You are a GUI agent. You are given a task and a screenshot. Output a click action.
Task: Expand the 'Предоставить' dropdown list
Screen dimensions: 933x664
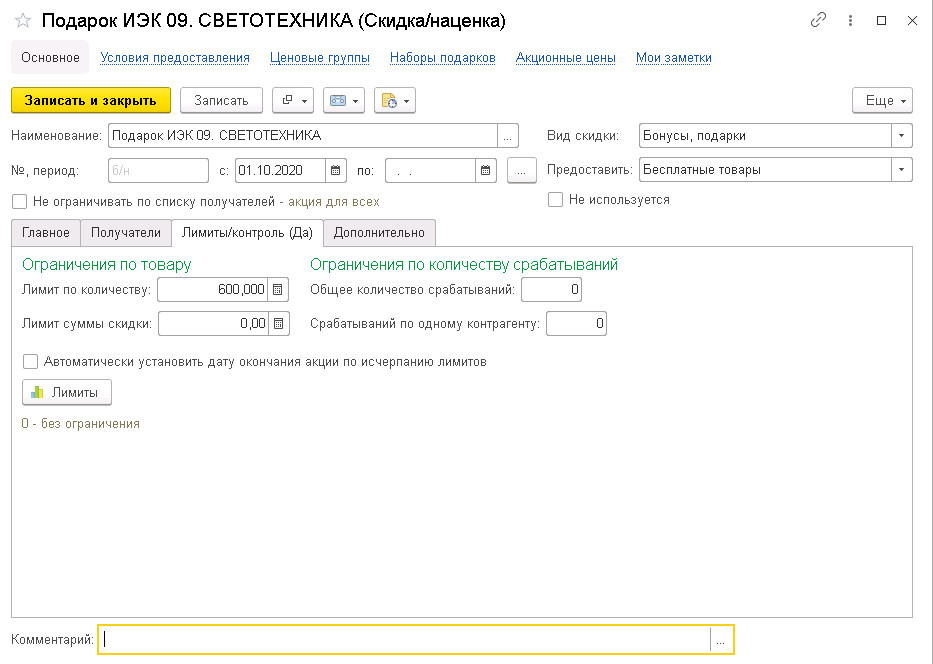click(x=902, y=170)
